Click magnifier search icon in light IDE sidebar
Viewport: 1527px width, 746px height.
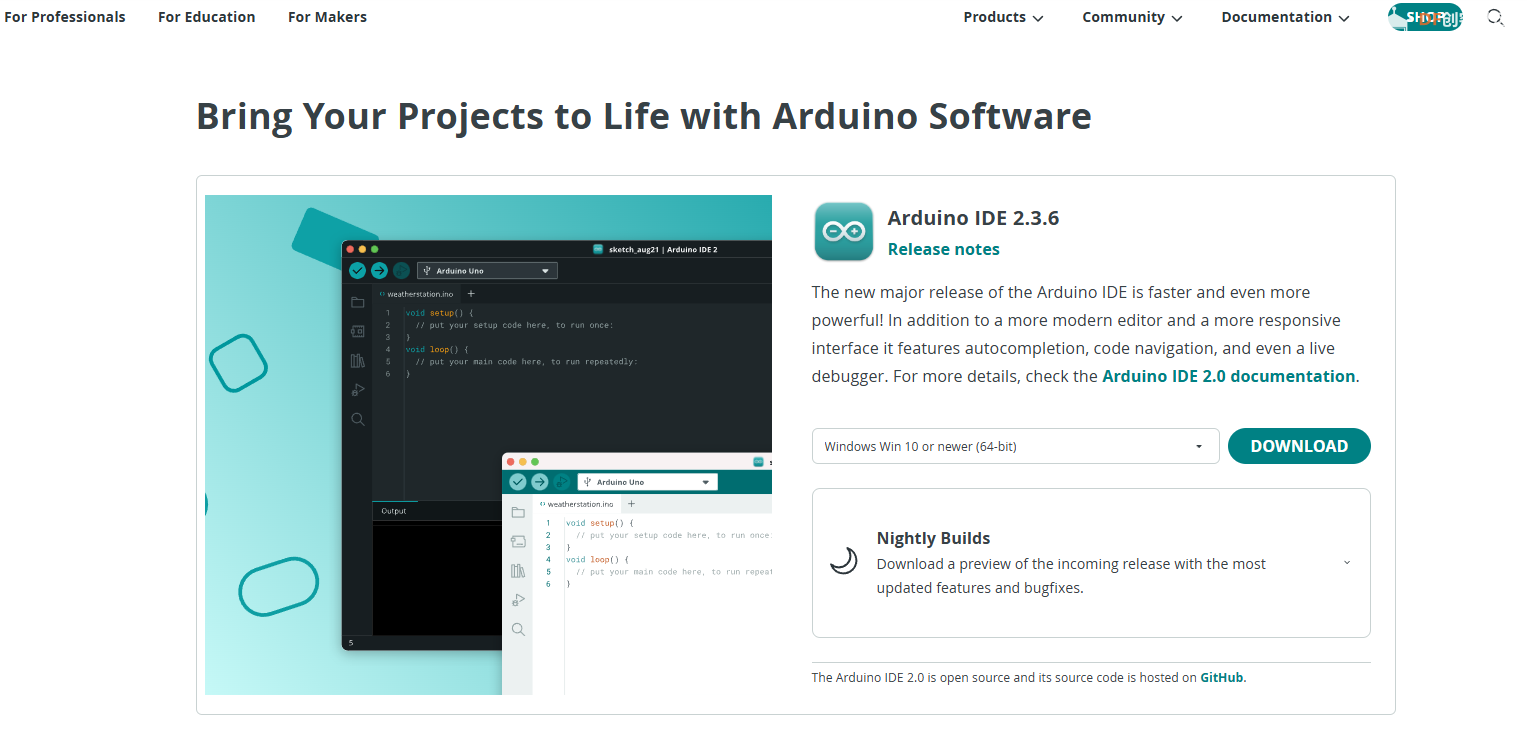518,629
